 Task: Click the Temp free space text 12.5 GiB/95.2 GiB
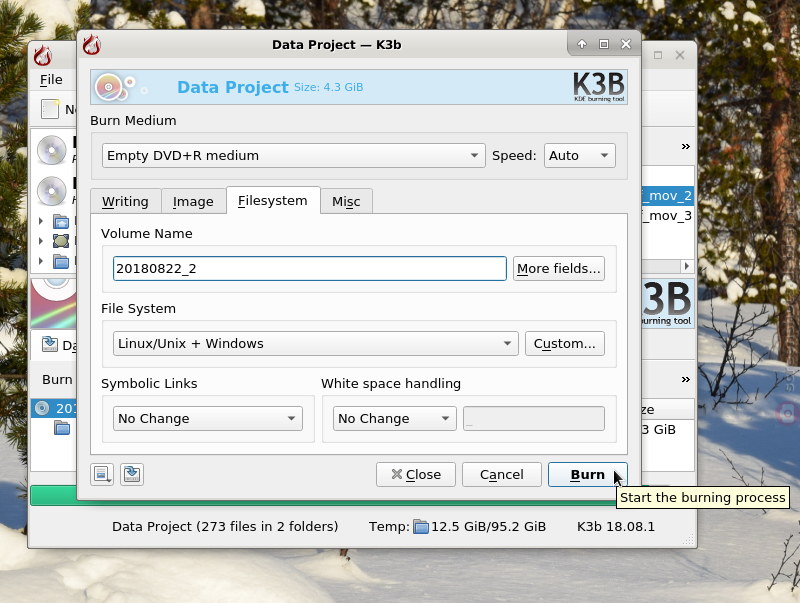point(488,526)
